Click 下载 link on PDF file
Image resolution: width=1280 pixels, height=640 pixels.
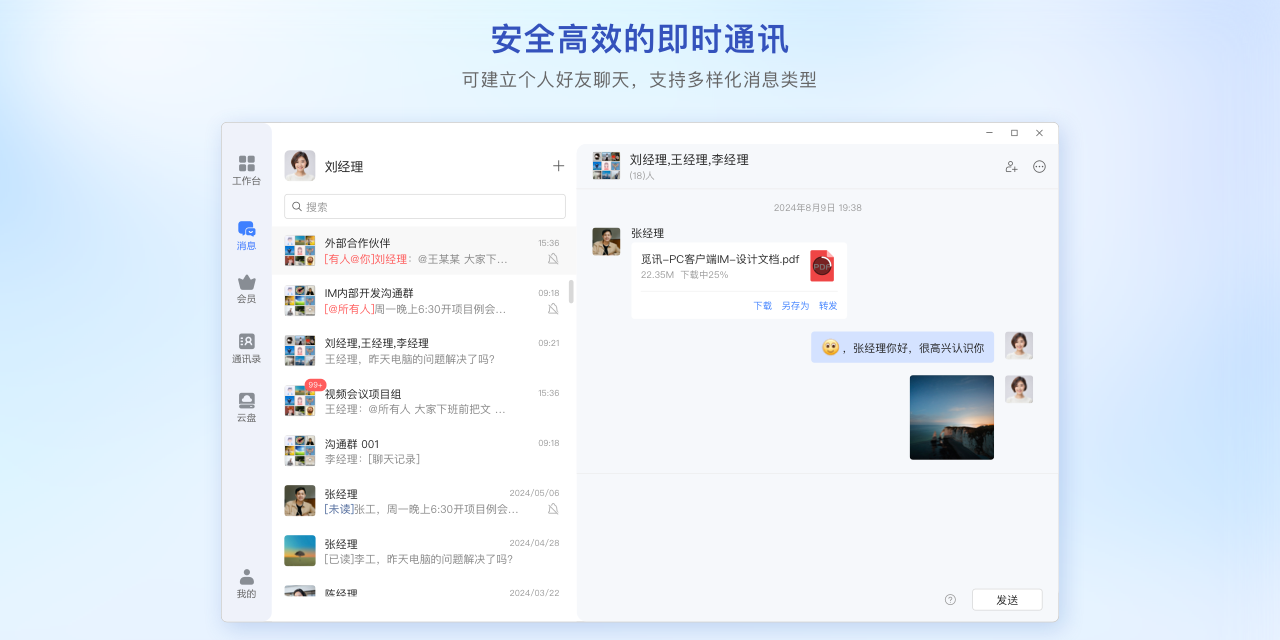762,306
